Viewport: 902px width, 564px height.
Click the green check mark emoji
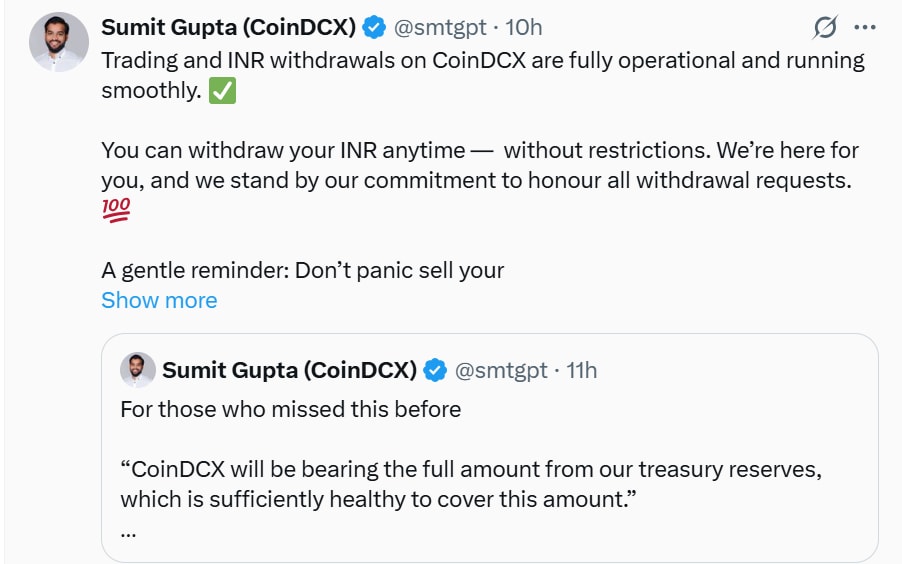223,91
